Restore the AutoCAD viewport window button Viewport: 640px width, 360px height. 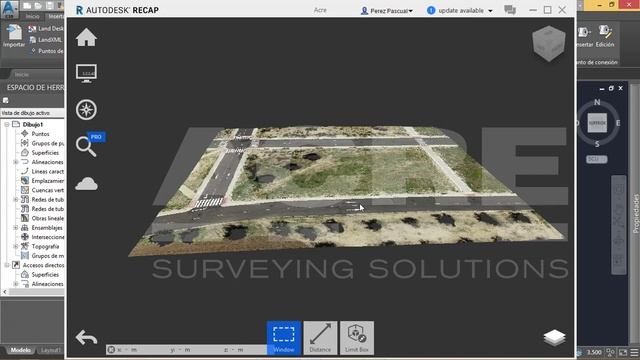(x=611, y=88)
